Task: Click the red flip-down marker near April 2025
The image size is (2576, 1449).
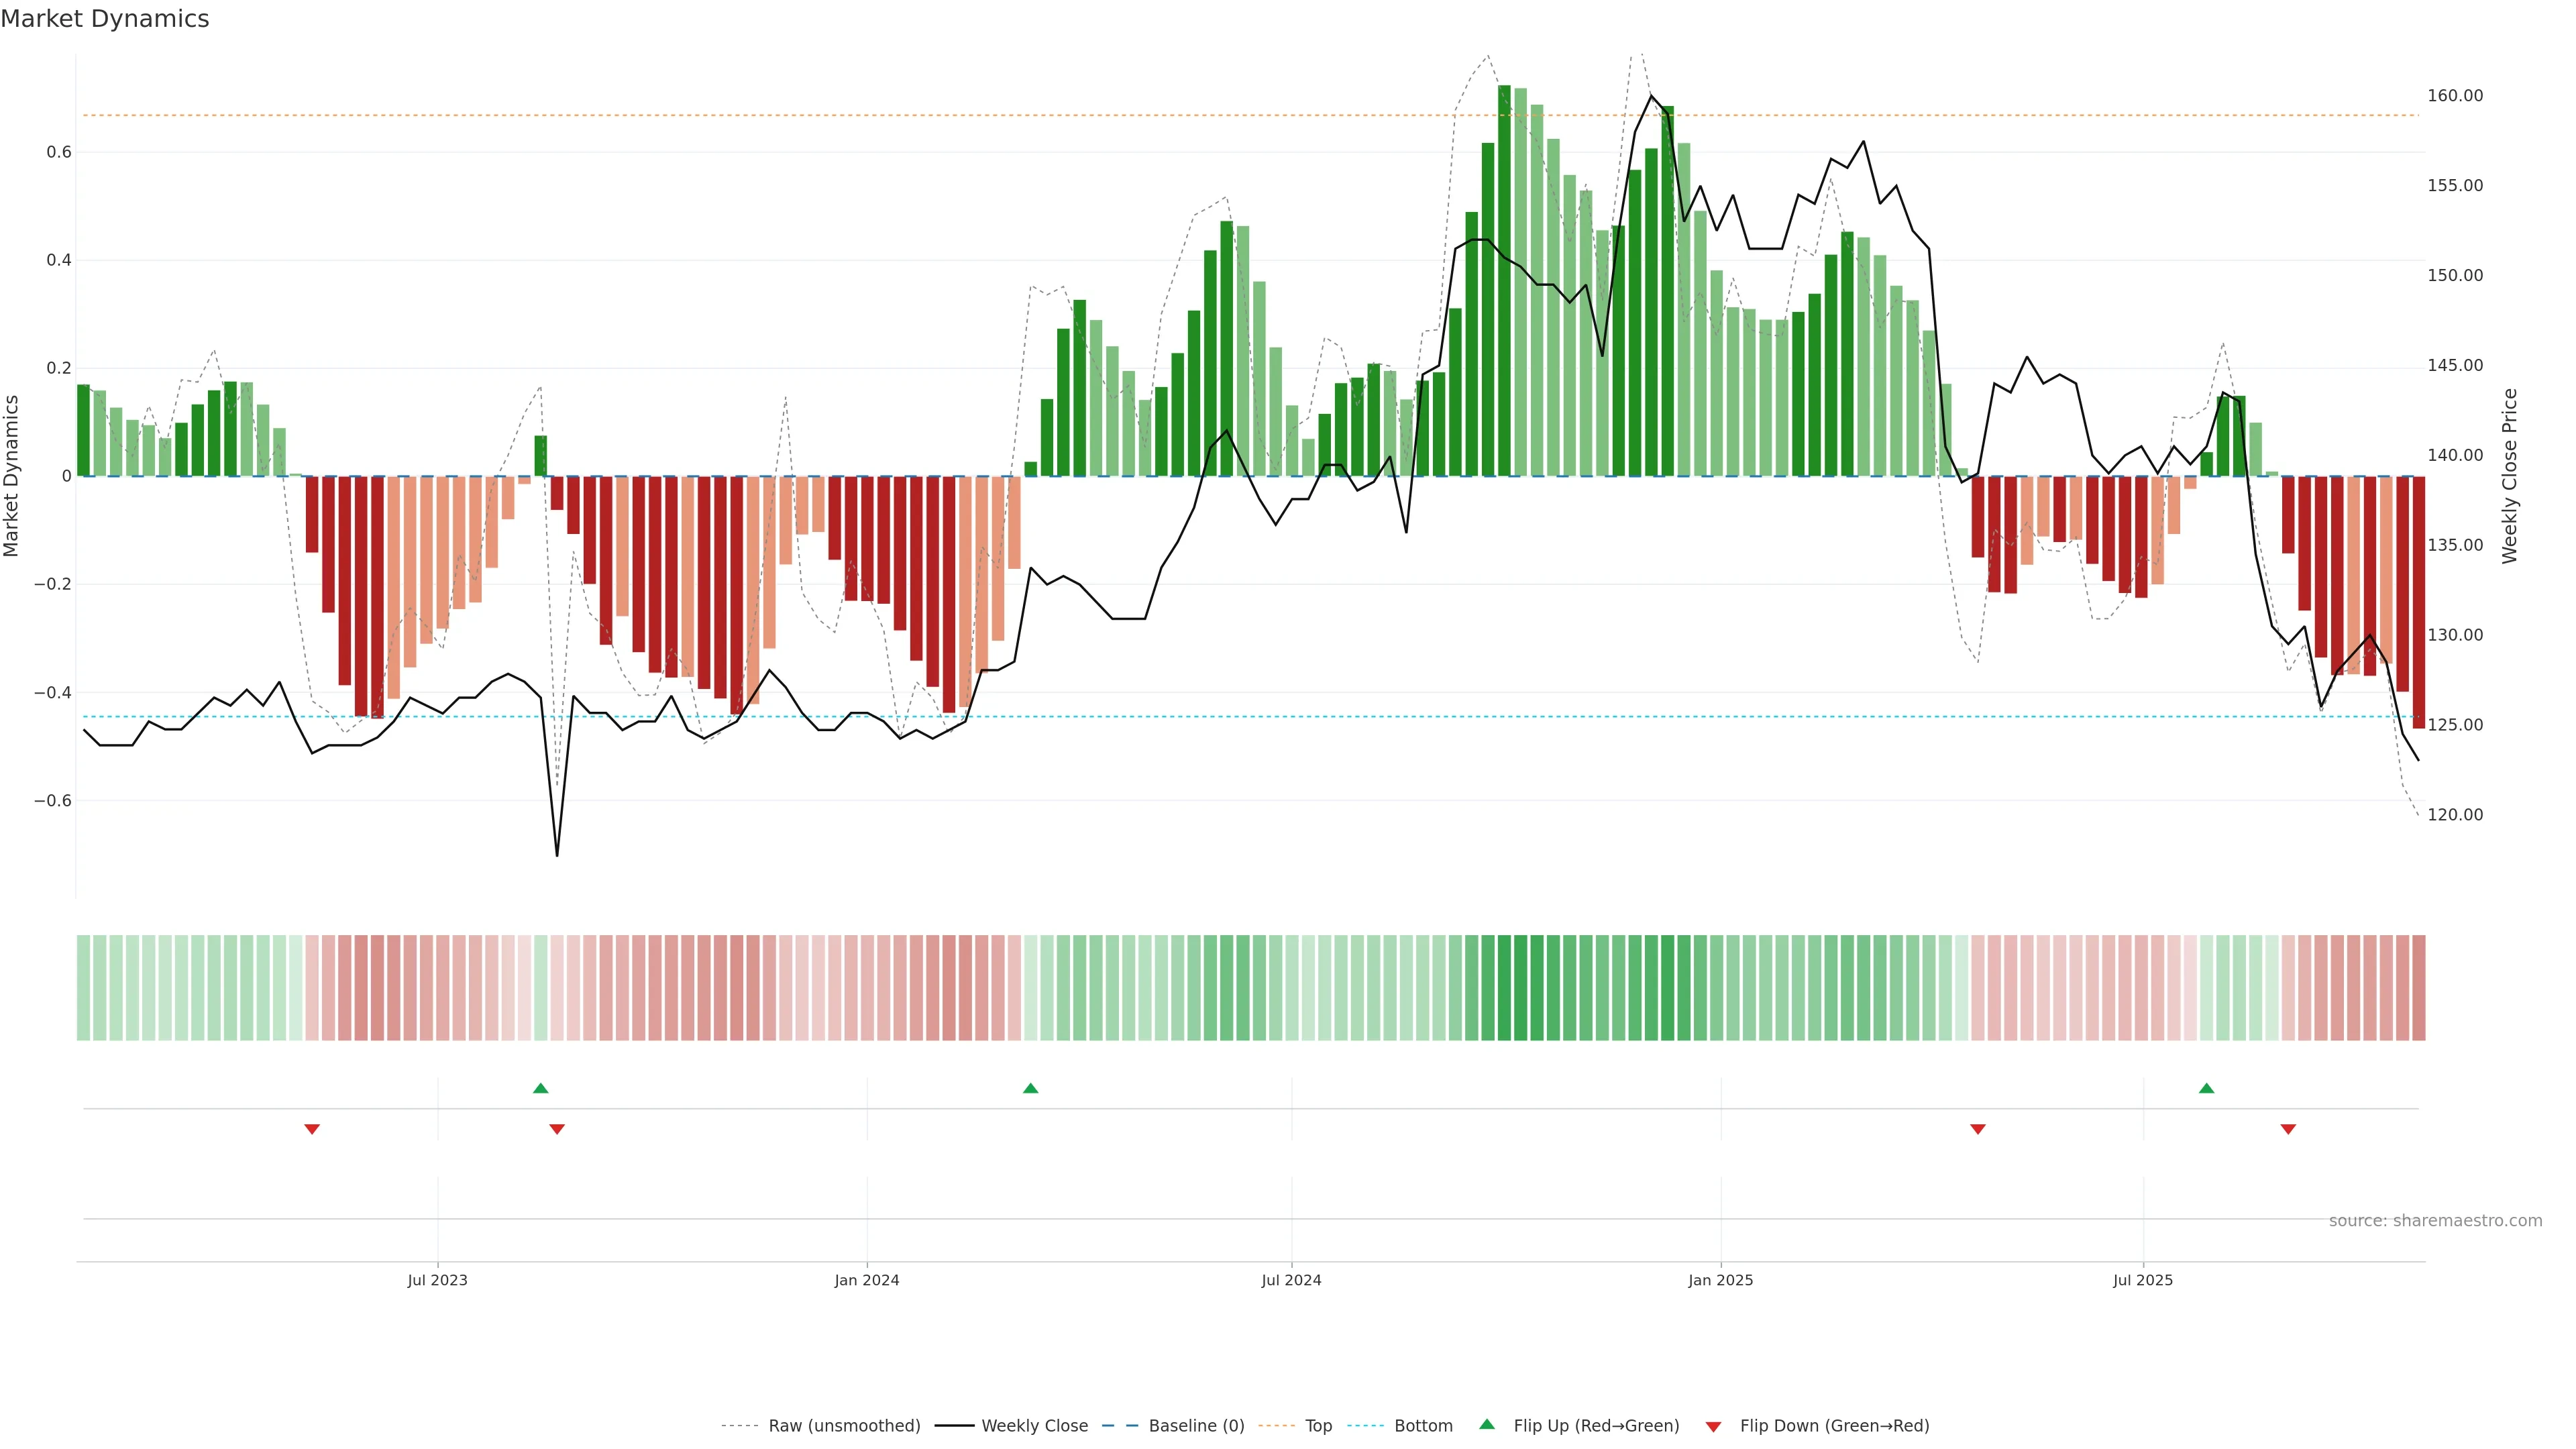Action: pyautogui.click(x=1977, y=1129)
